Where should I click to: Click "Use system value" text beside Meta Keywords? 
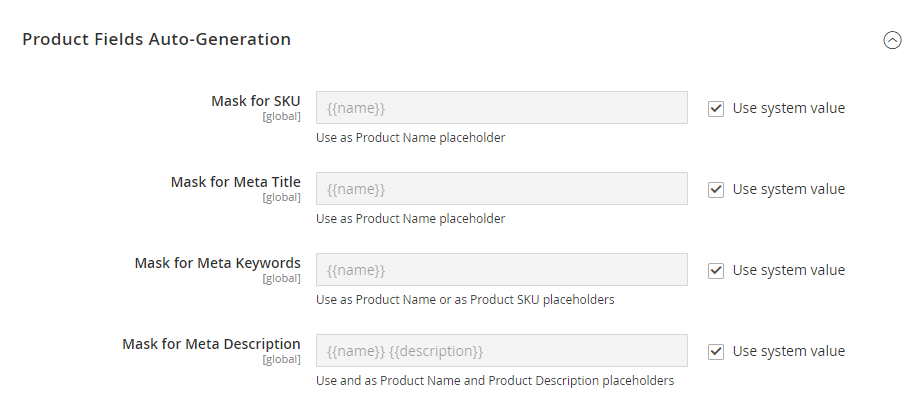[x=788, y=270]
